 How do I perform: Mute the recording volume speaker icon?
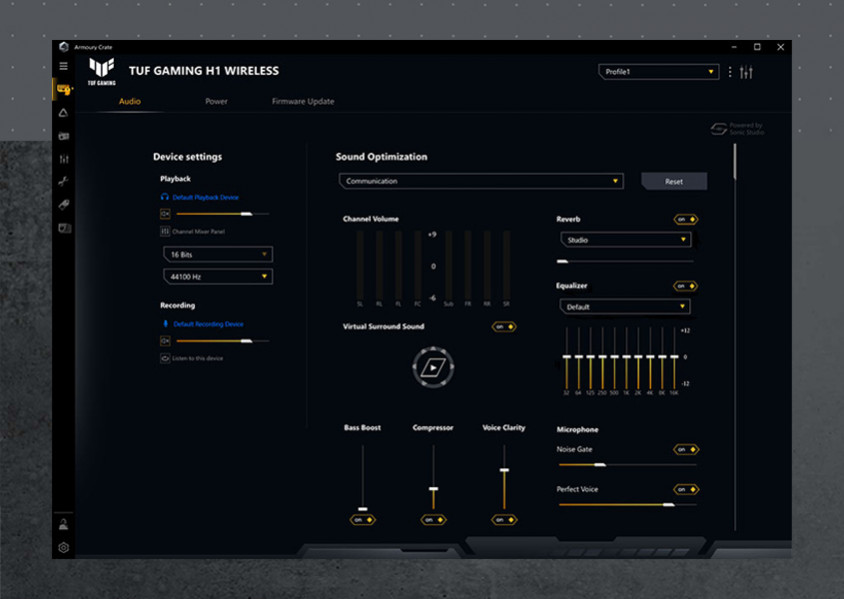(165, 341)
